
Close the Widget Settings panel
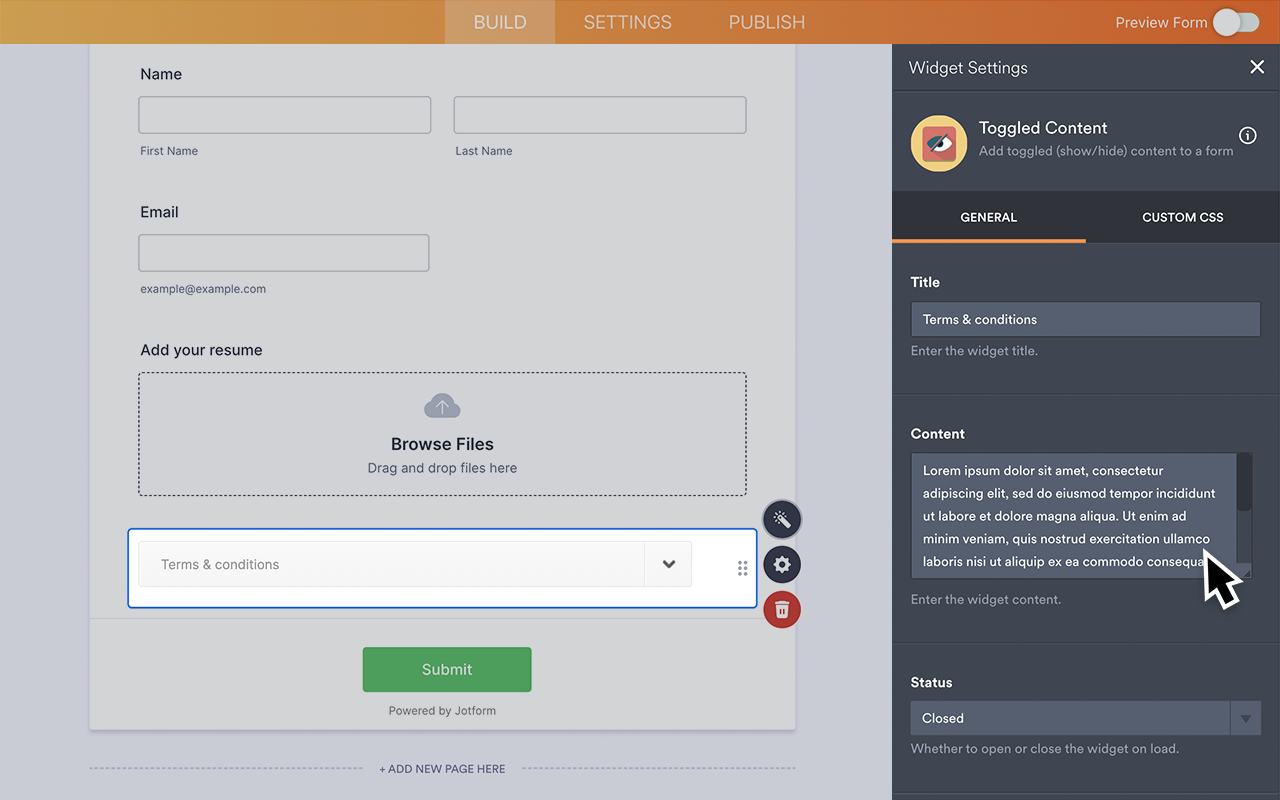(1257, 67)
